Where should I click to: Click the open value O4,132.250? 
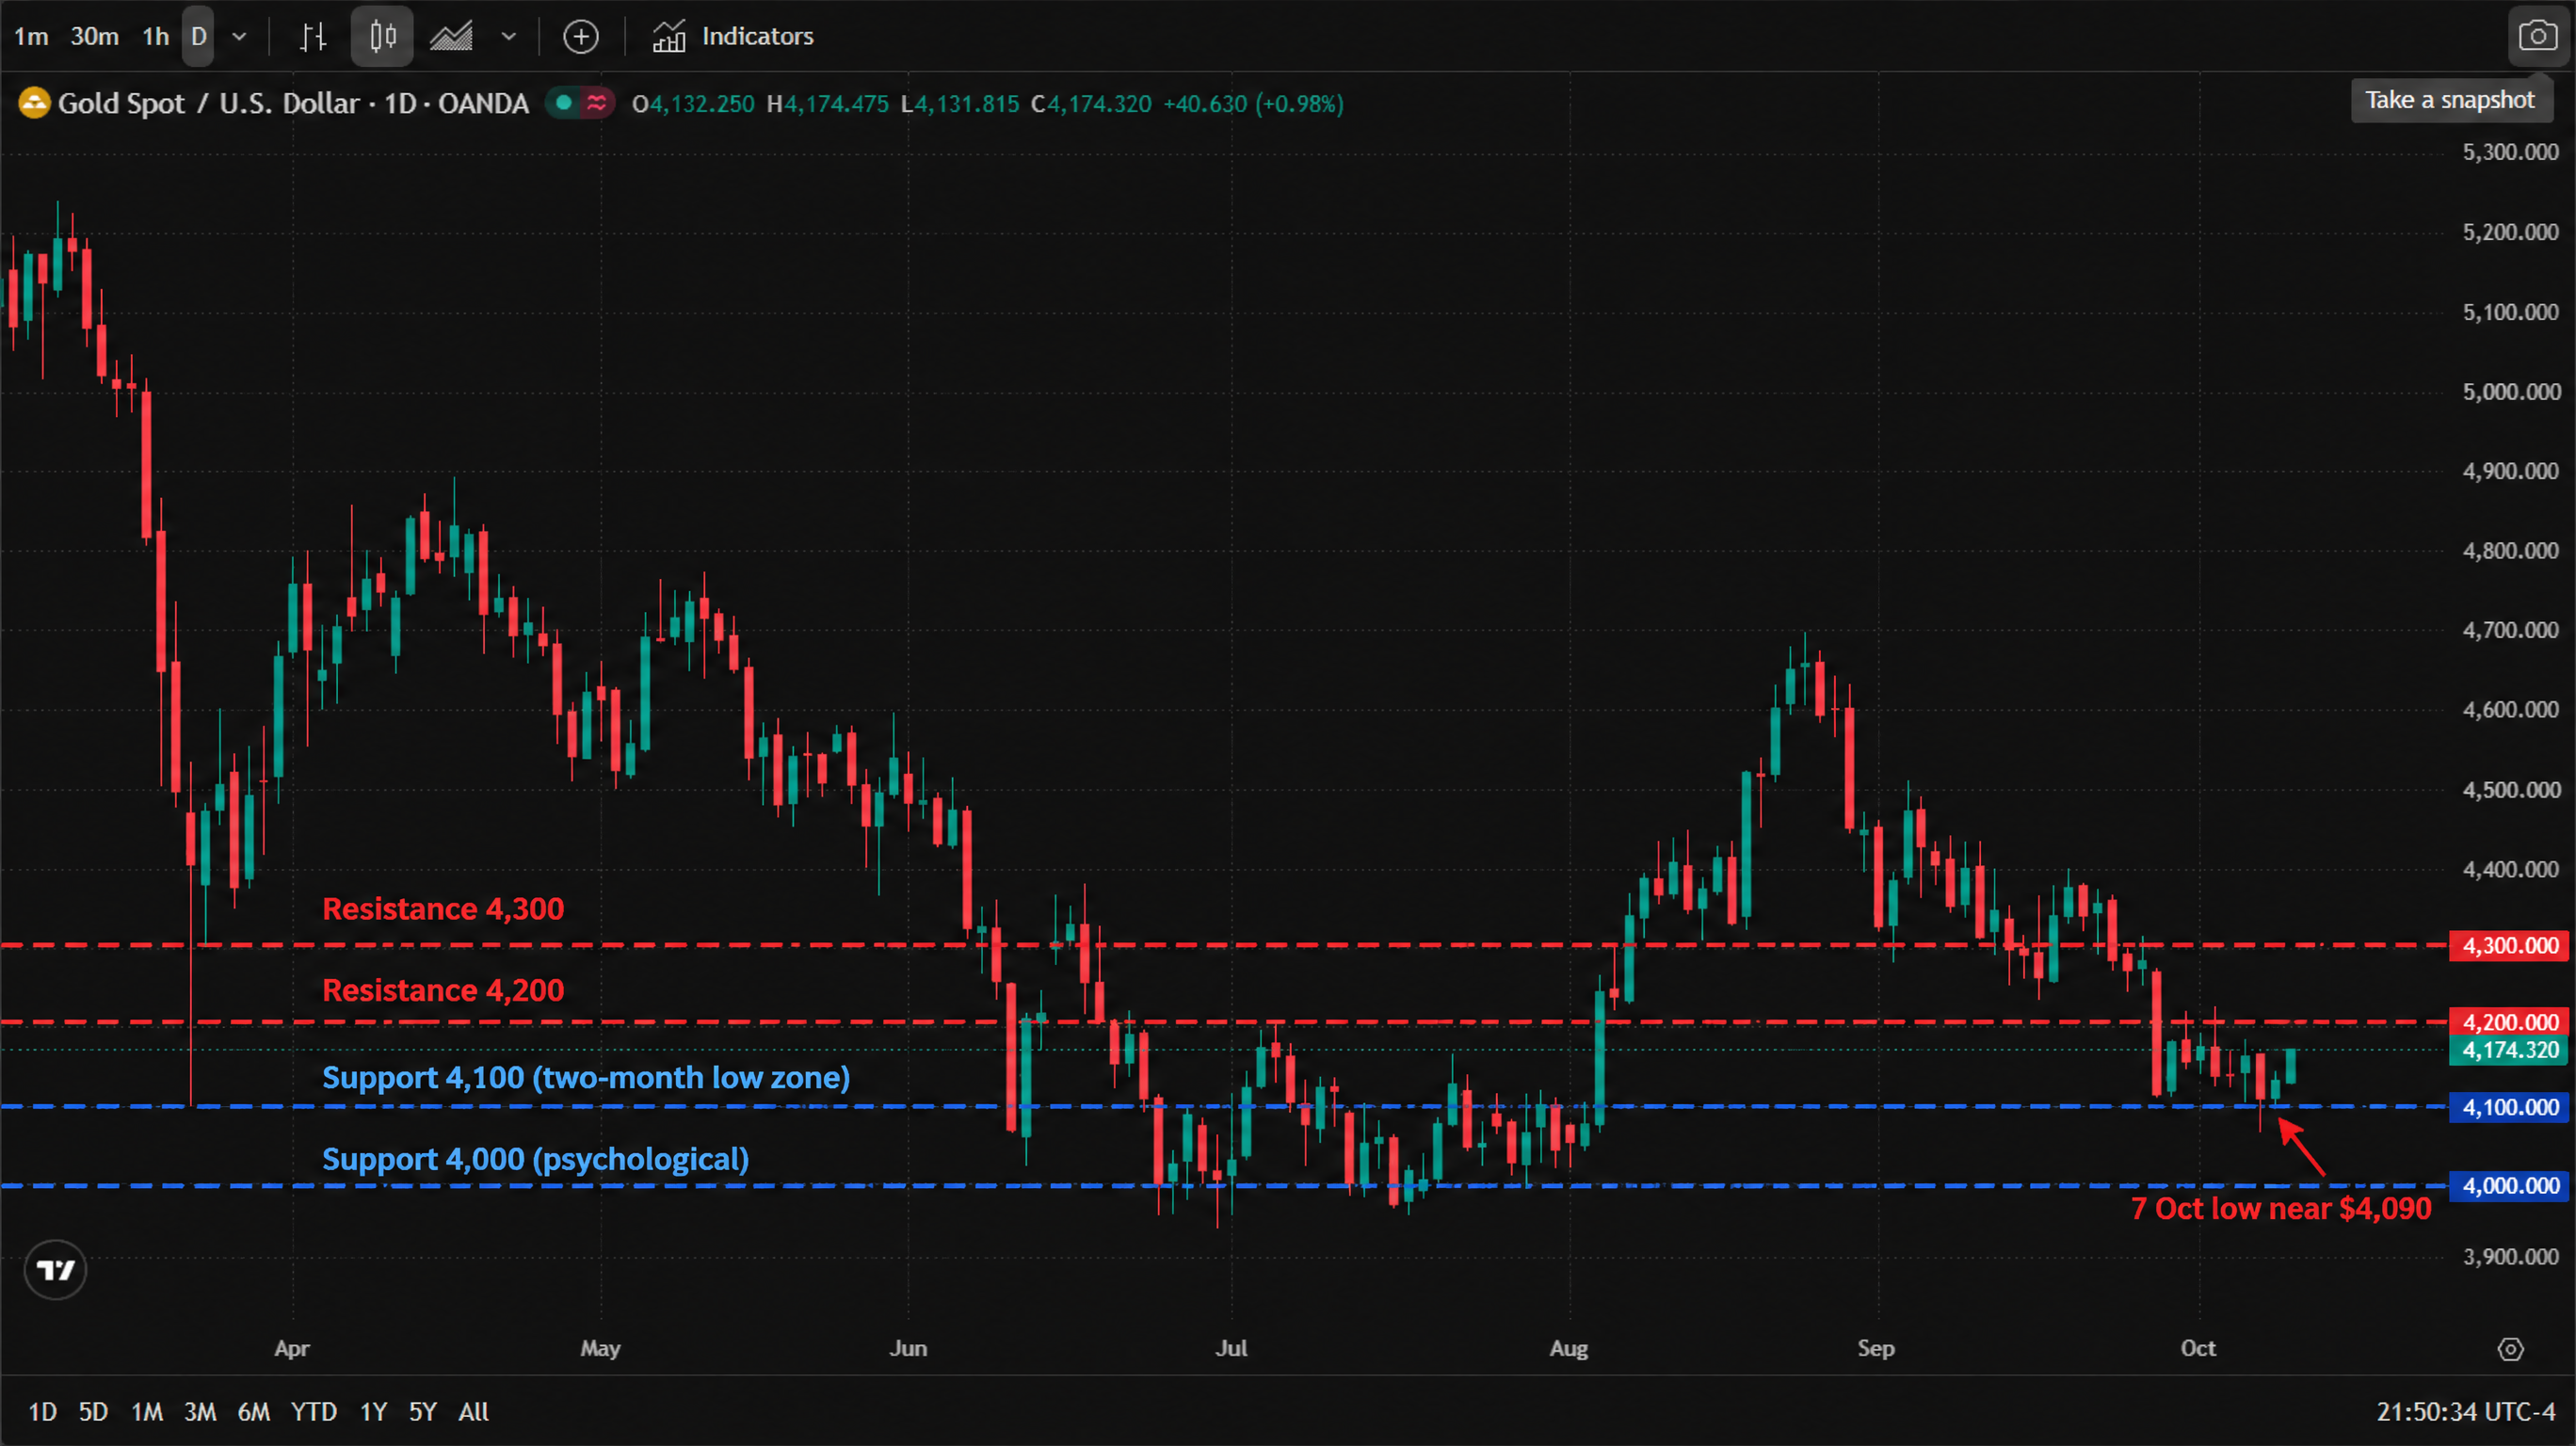693,104
